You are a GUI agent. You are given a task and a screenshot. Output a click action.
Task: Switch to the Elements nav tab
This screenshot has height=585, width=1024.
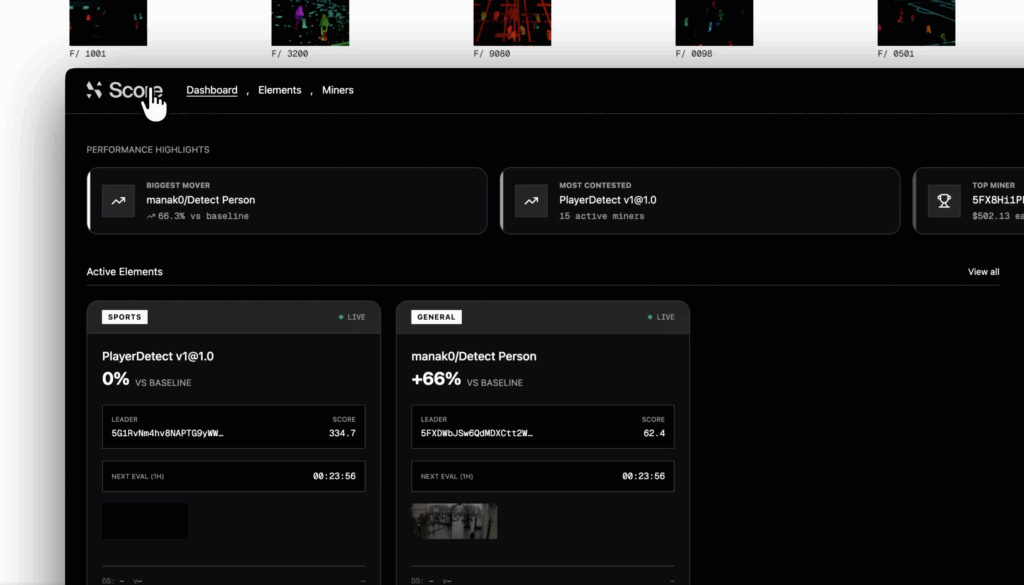pos(279,90)
